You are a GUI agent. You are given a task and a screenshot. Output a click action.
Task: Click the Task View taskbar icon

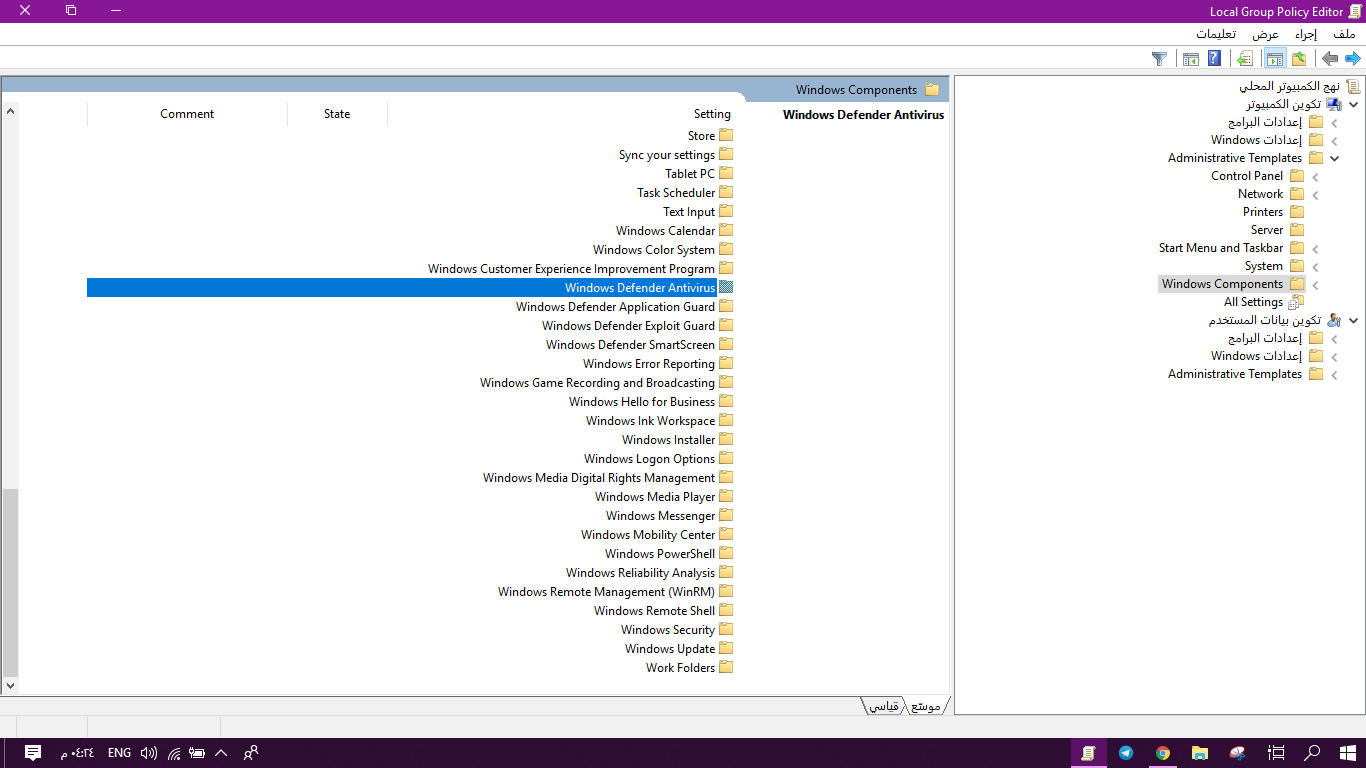point(1276,753)
